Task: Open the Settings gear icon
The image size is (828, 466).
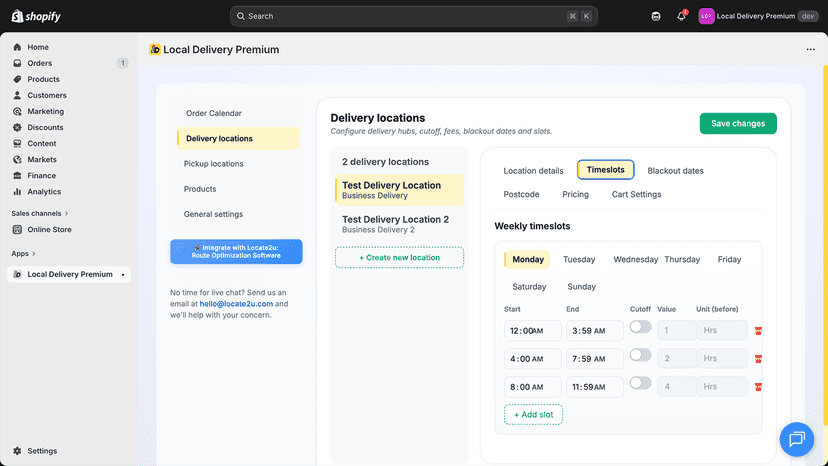Action: point(17,451)
